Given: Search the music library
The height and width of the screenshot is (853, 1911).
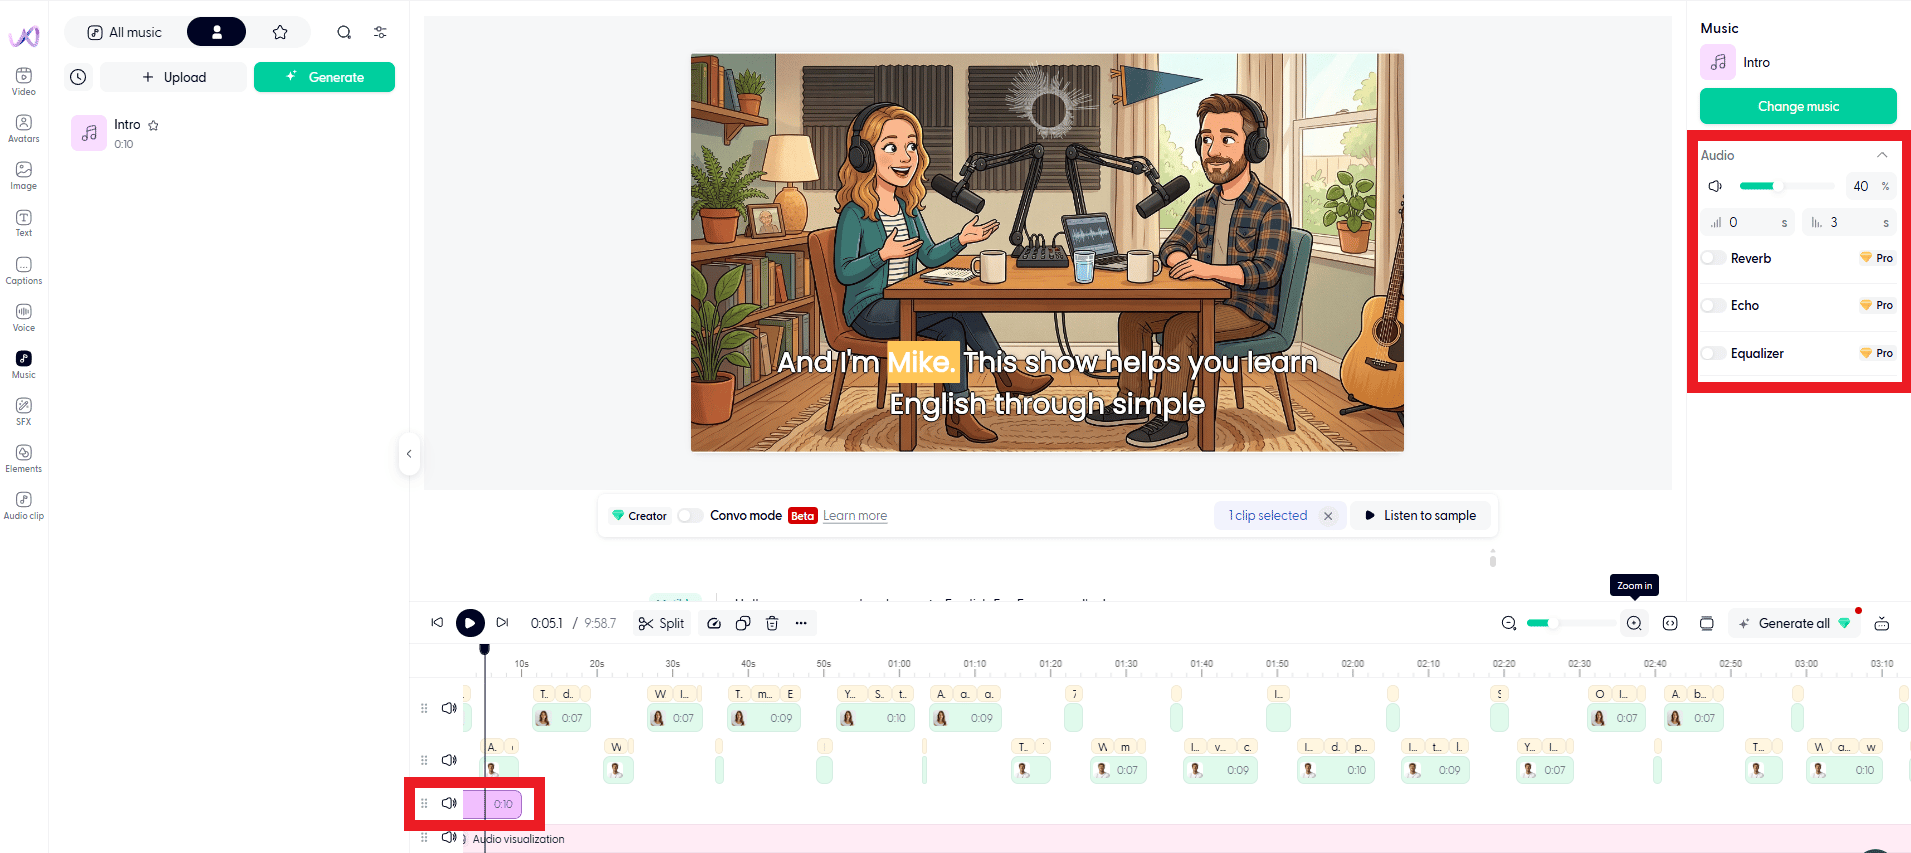Looking at the screenshot, I should pyautogui.click(x=344, y=32).
